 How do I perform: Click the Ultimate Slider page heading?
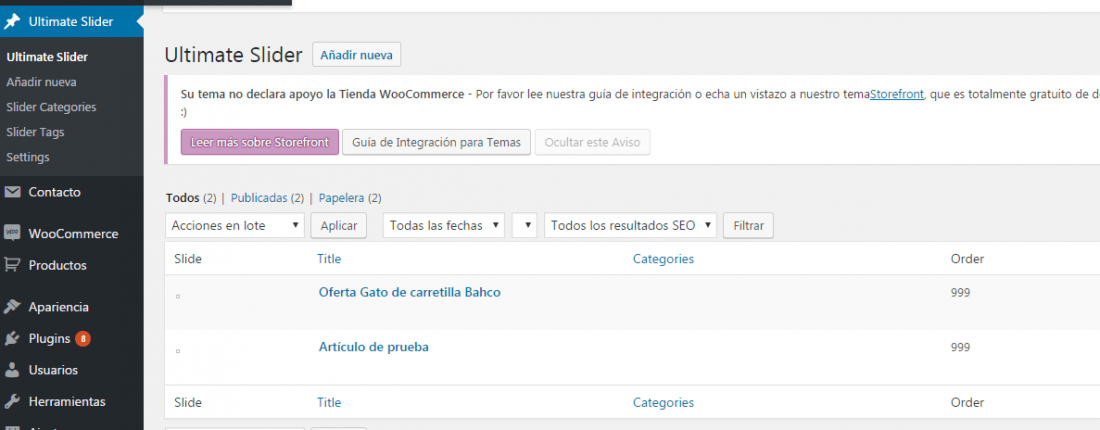[234, 55]
